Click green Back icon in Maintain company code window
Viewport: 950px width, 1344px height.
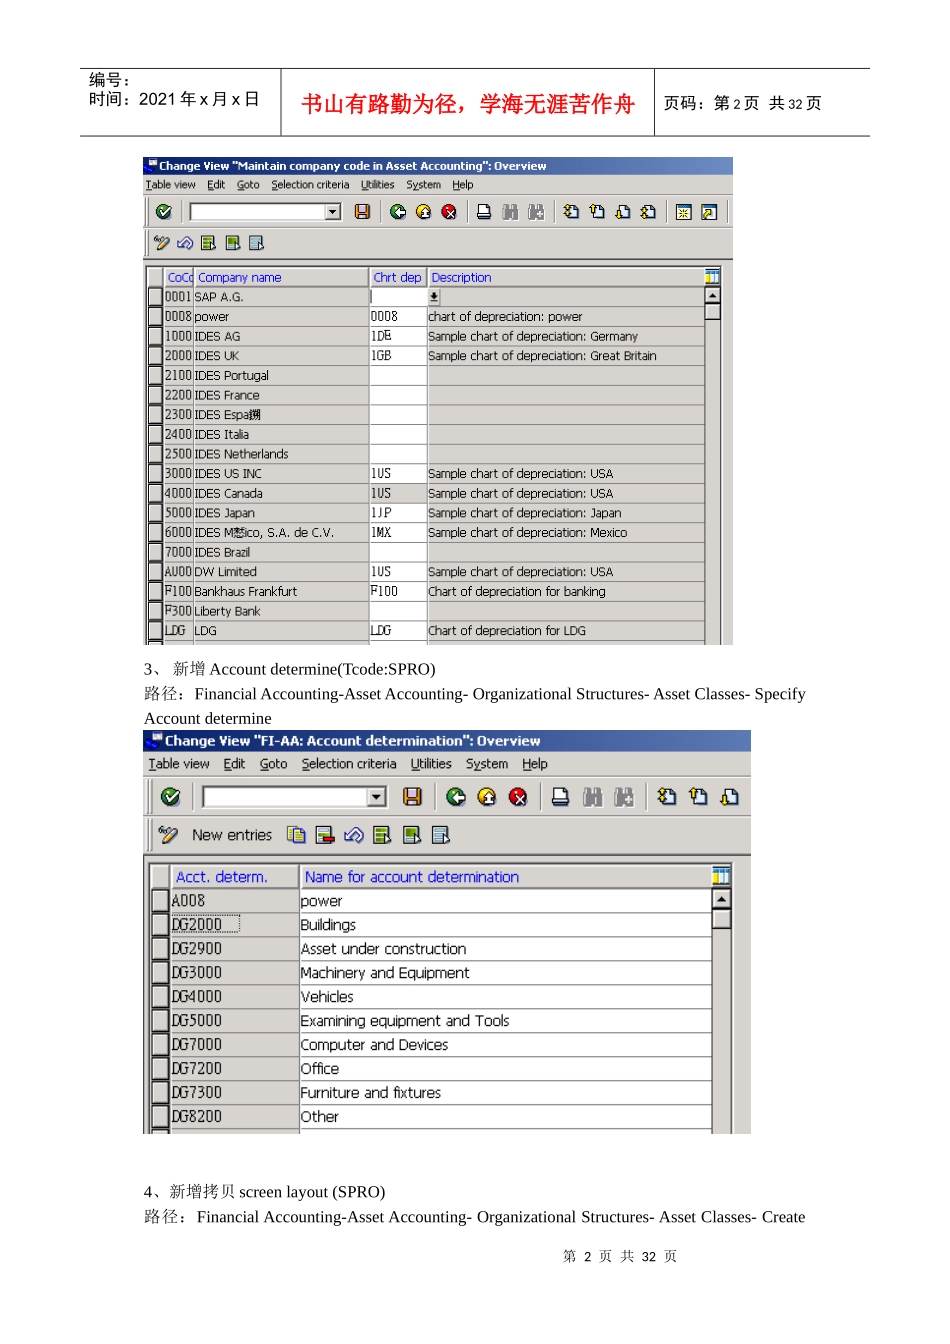[398, 212]
